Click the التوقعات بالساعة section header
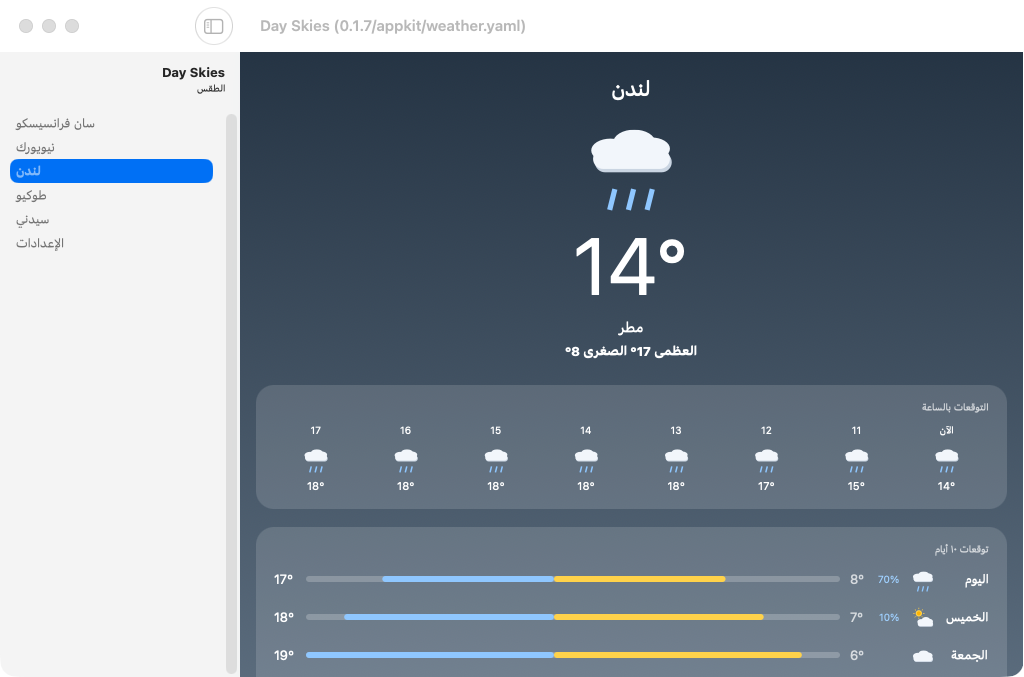Screen dimensions: 1024x677 955,407
